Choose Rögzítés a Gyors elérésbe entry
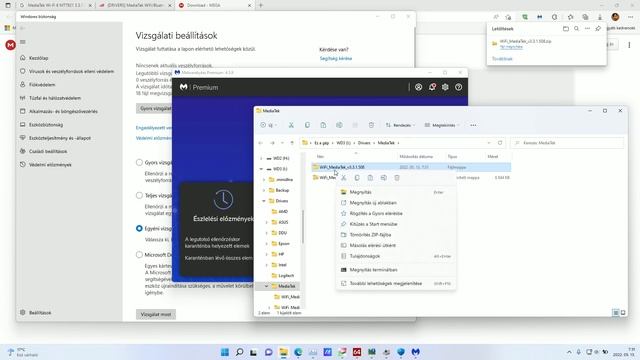Screen dimensions: 640x360 (396, 213)
